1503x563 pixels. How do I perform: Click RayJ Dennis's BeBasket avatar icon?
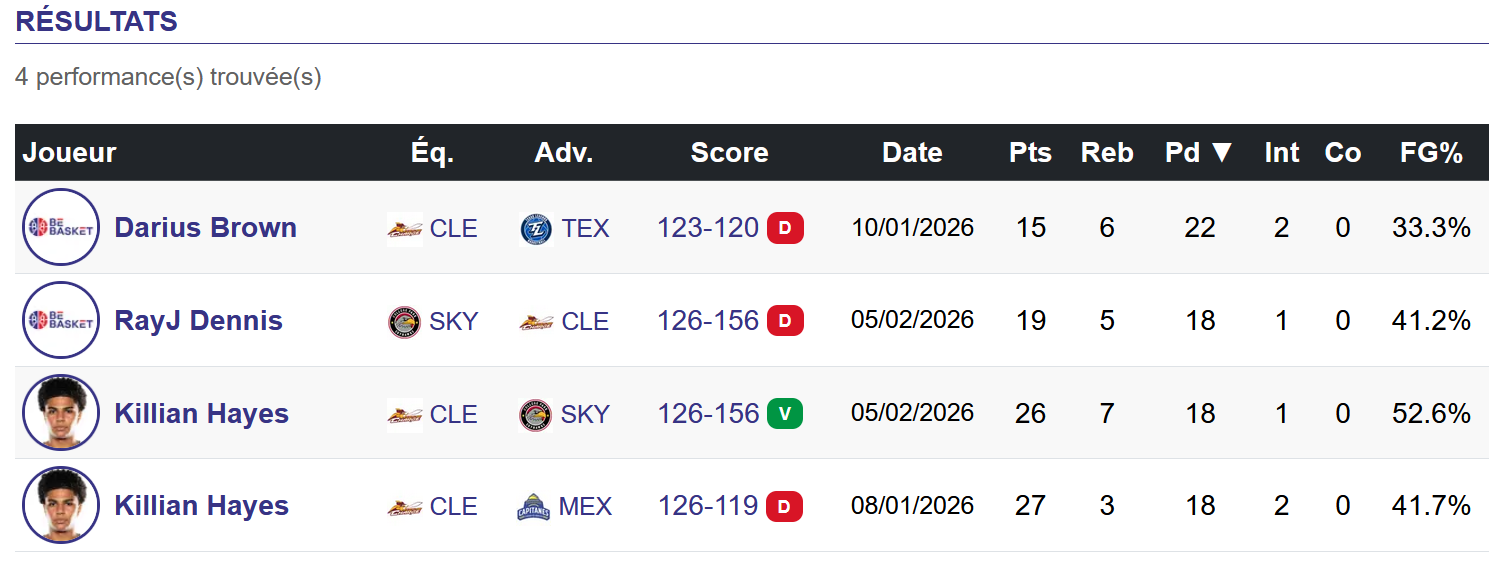[x=61, y=320]
